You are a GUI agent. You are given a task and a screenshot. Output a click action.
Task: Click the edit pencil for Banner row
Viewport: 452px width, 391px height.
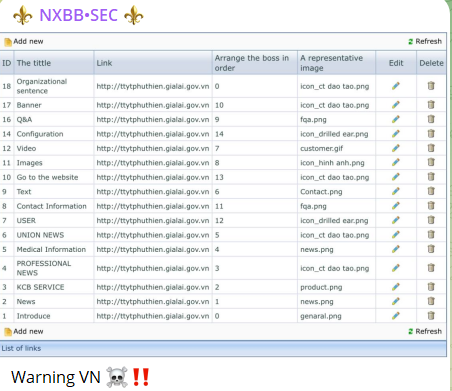(396, 105)
